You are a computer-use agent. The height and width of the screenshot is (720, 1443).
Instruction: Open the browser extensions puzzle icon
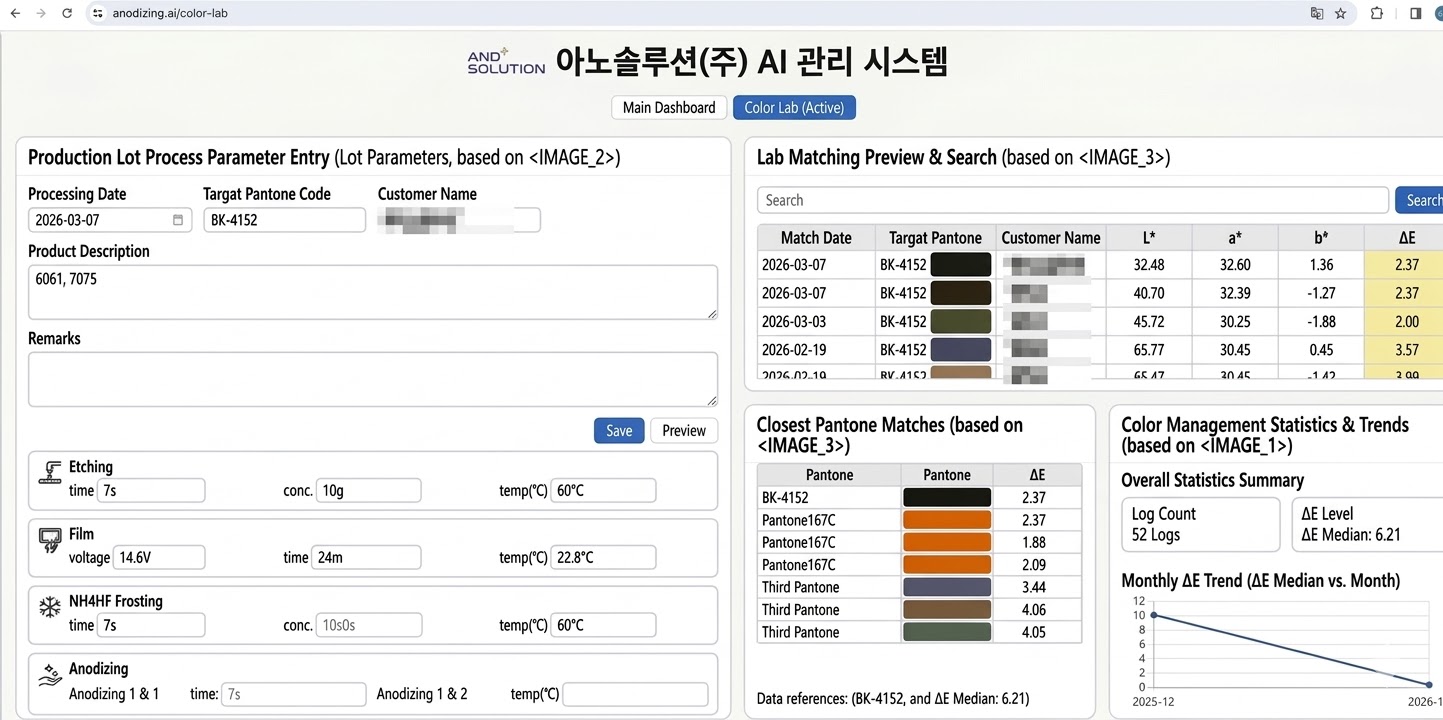pyautogui.click(x=1377, y=14)
